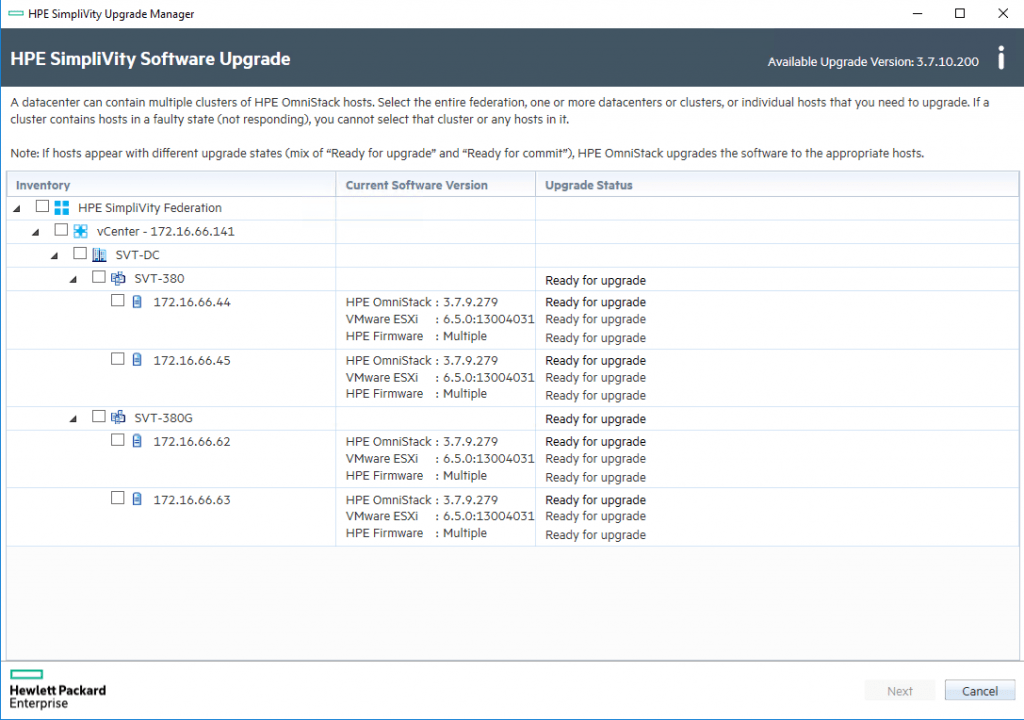The image size is (1024, 720).
Task: Click host icon for 172.16.66.44
Action: (x=137, y=302)
